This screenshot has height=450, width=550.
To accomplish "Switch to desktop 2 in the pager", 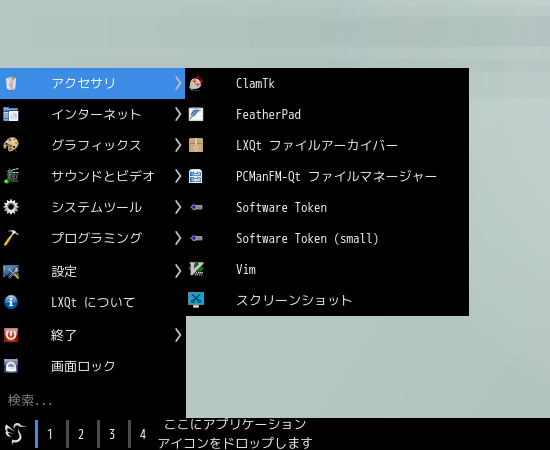I will click(x=81, y=434).
